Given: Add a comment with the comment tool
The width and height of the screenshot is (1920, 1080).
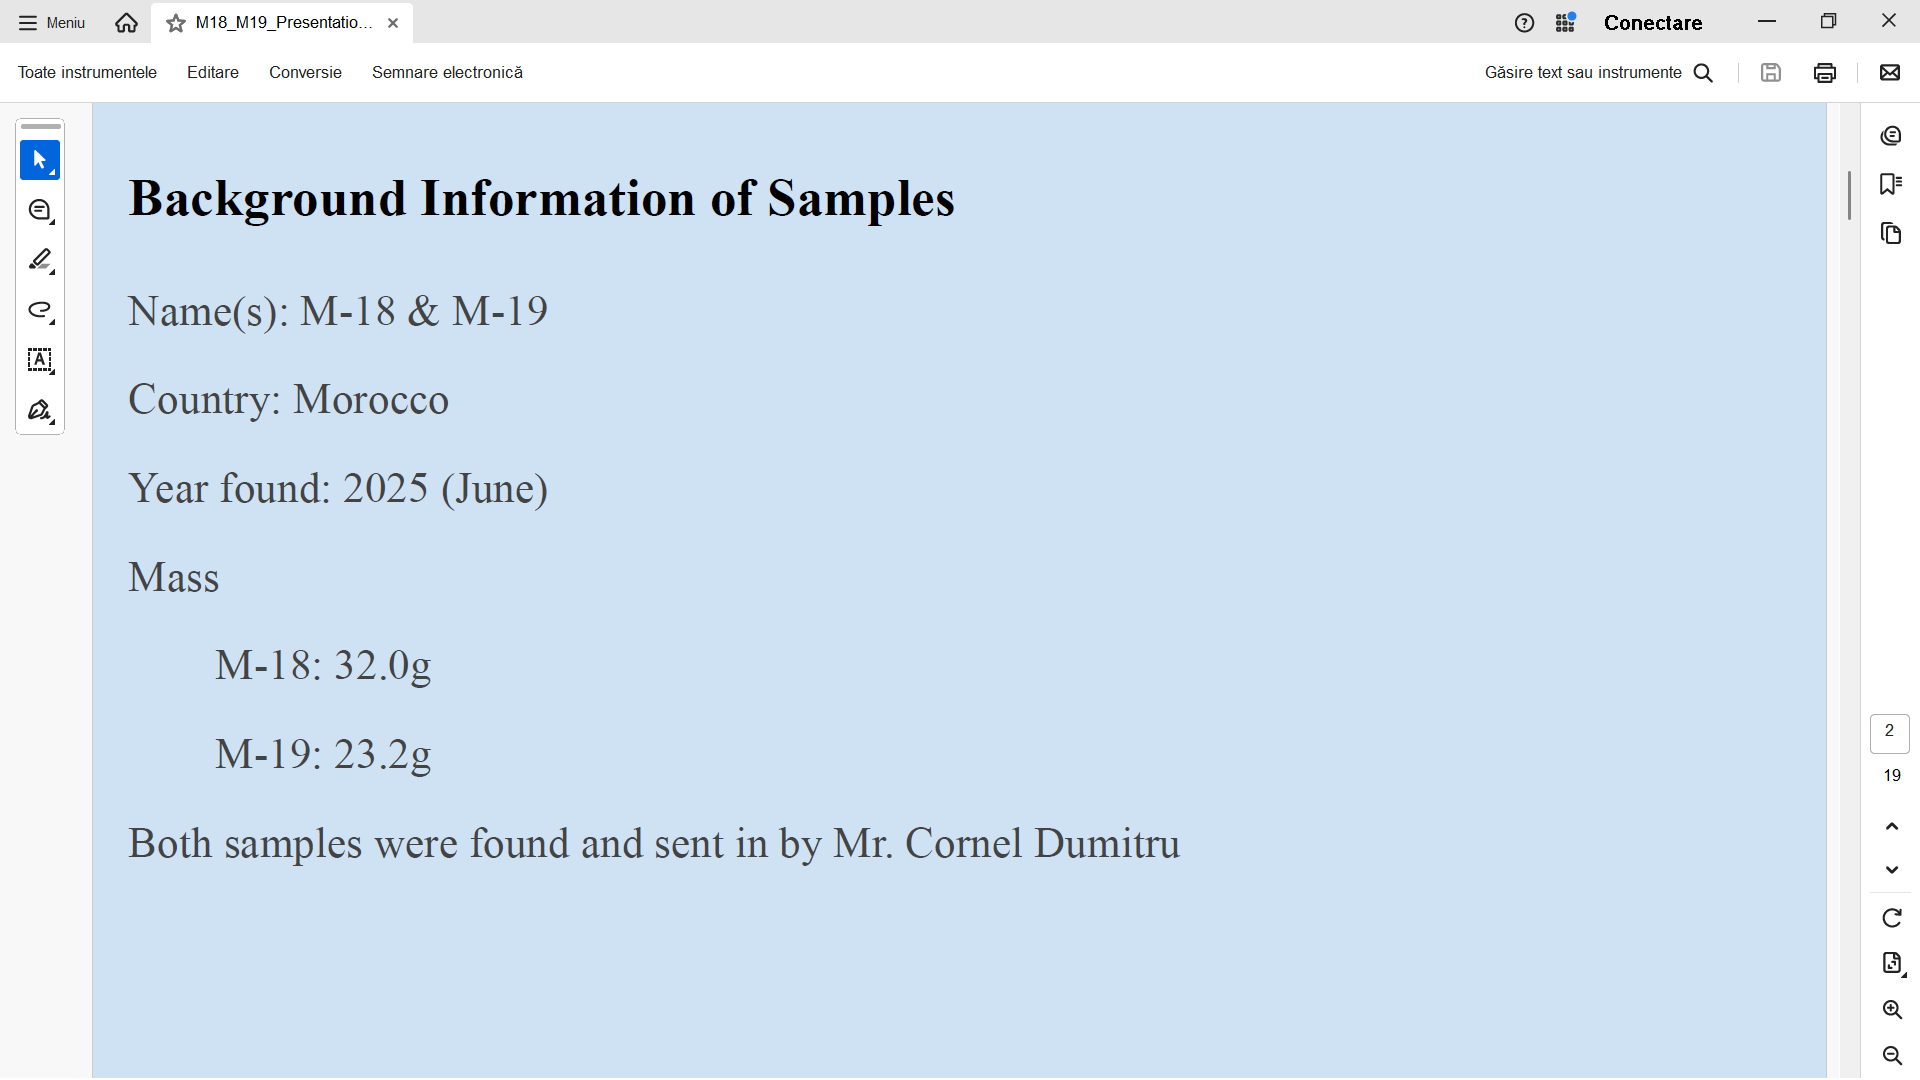Looking at the screenshot, I should (40, 211).
